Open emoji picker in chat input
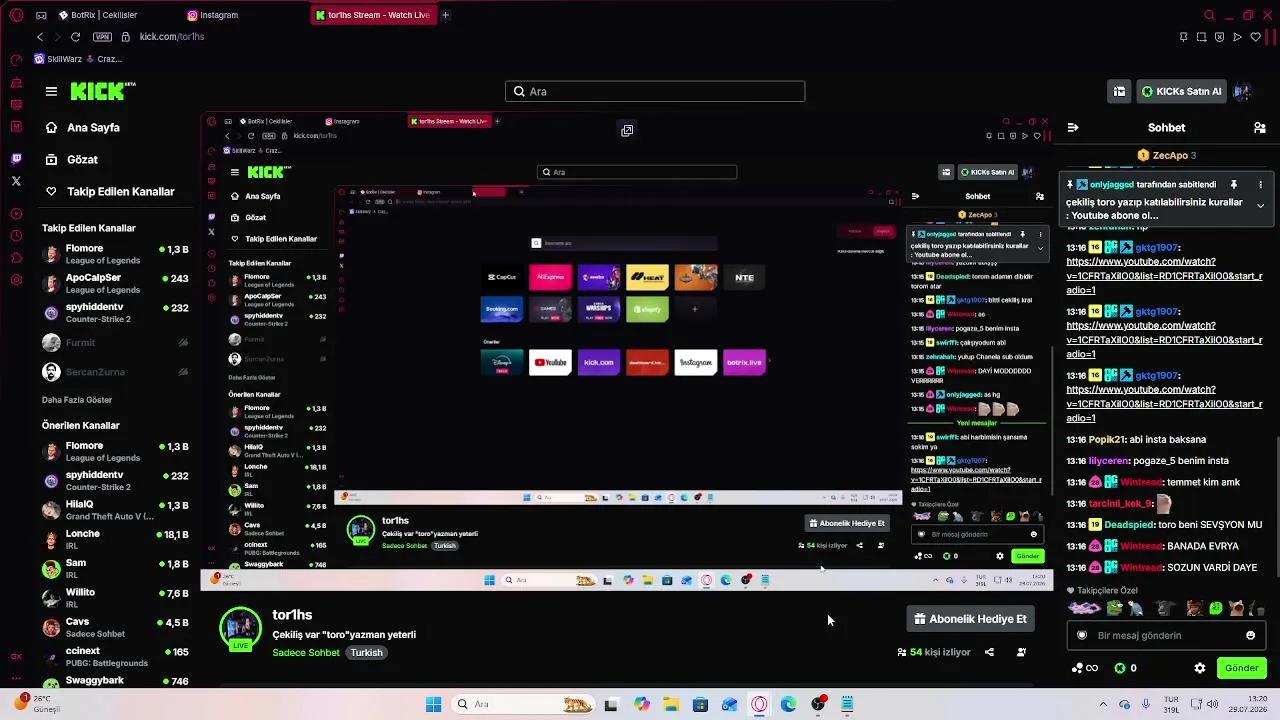The width and height of the screenshot is (1280, 720). pos(1250,635)
